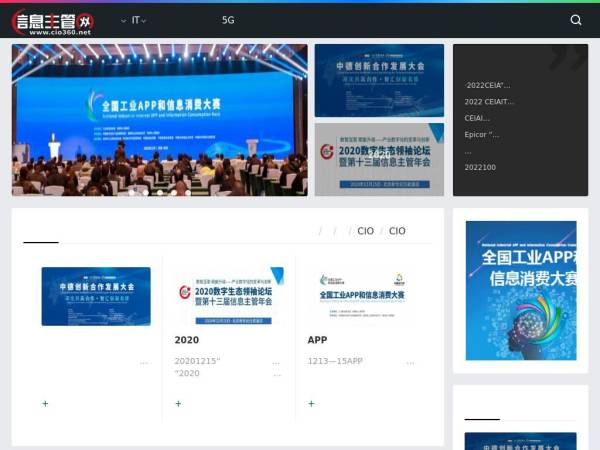The height and width of the screenshot is (450, 600).
Task: Open the 中德创新合作发展大会 banner beside carousel
Action: (x=379, y=80)
